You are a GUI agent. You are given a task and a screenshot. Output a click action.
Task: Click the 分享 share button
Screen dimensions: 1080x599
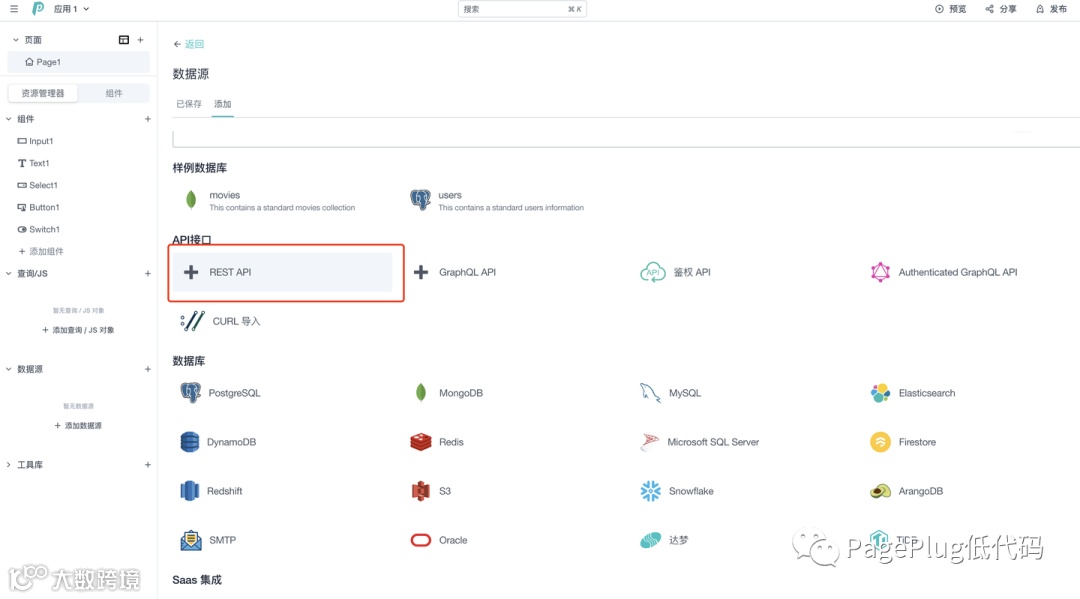(x=1001, y=9)
